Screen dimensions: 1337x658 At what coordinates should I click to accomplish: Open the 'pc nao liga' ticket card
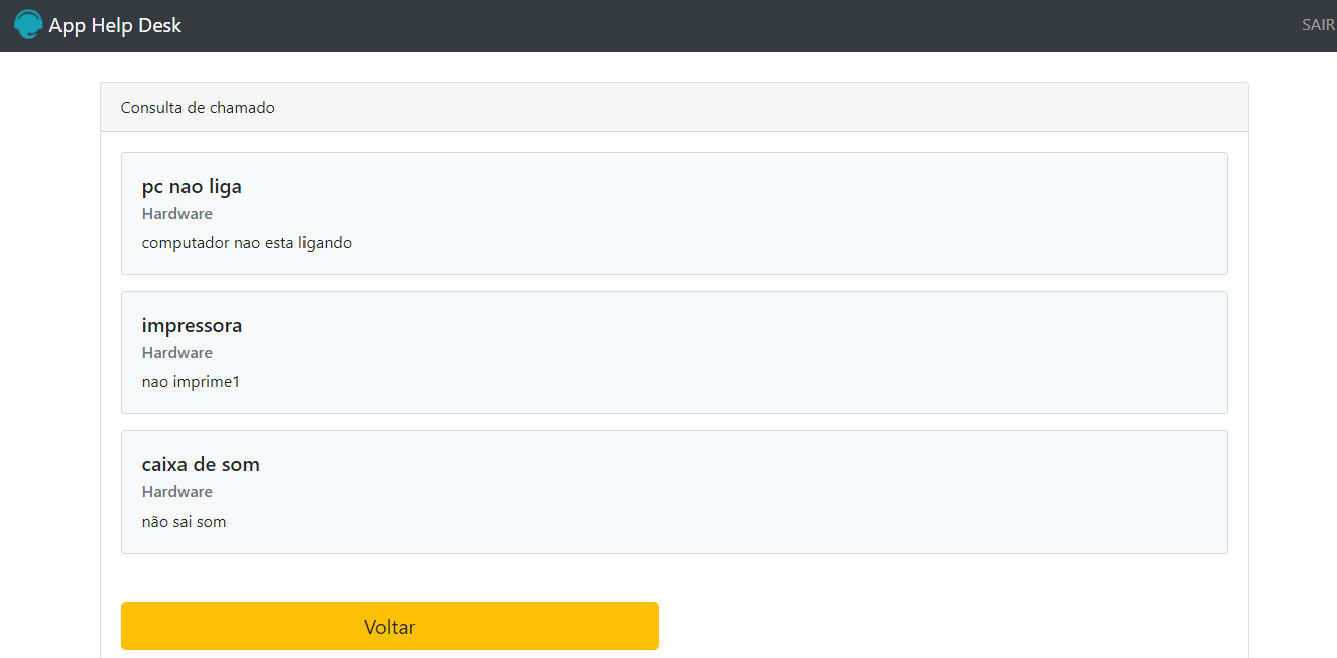[x=673, y=213]
